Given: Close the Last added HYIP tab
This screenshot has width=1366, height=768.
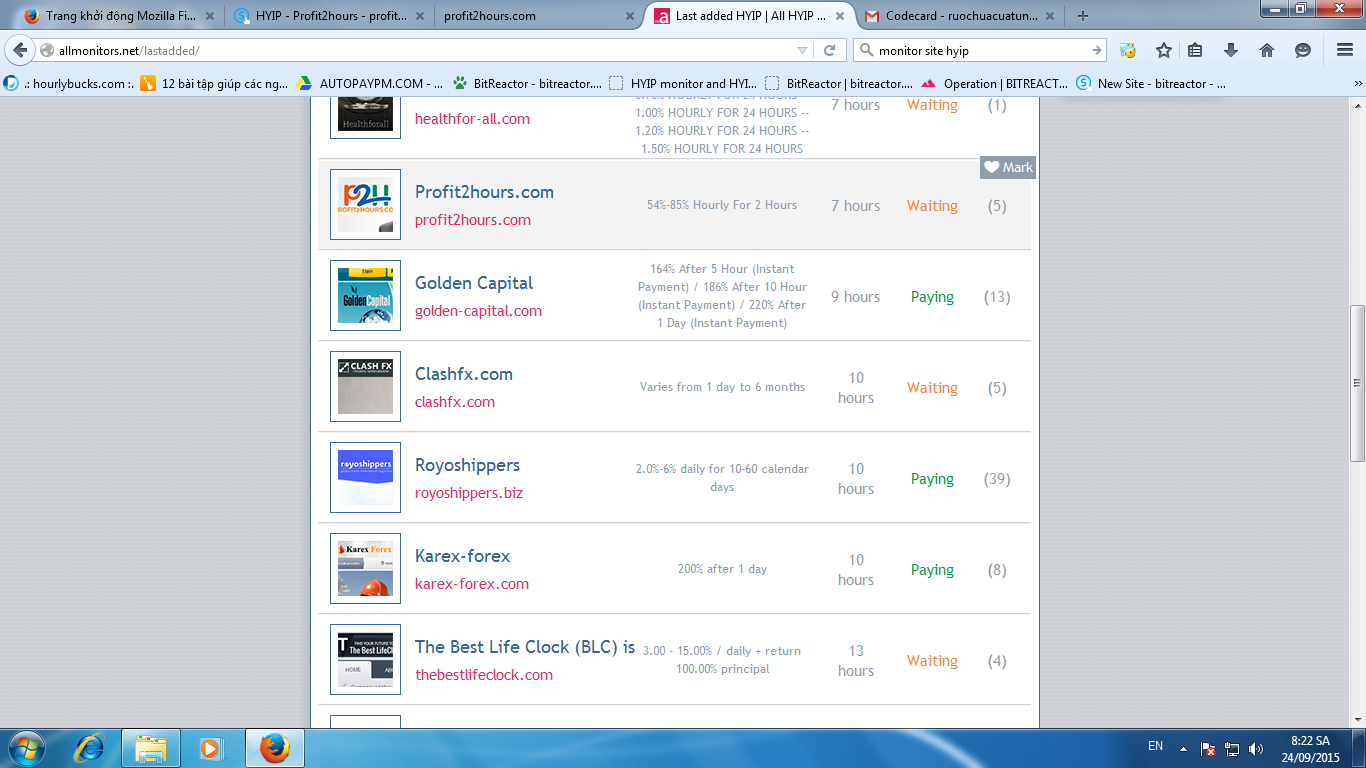Looking at the screenshot, I should [839, 16].
